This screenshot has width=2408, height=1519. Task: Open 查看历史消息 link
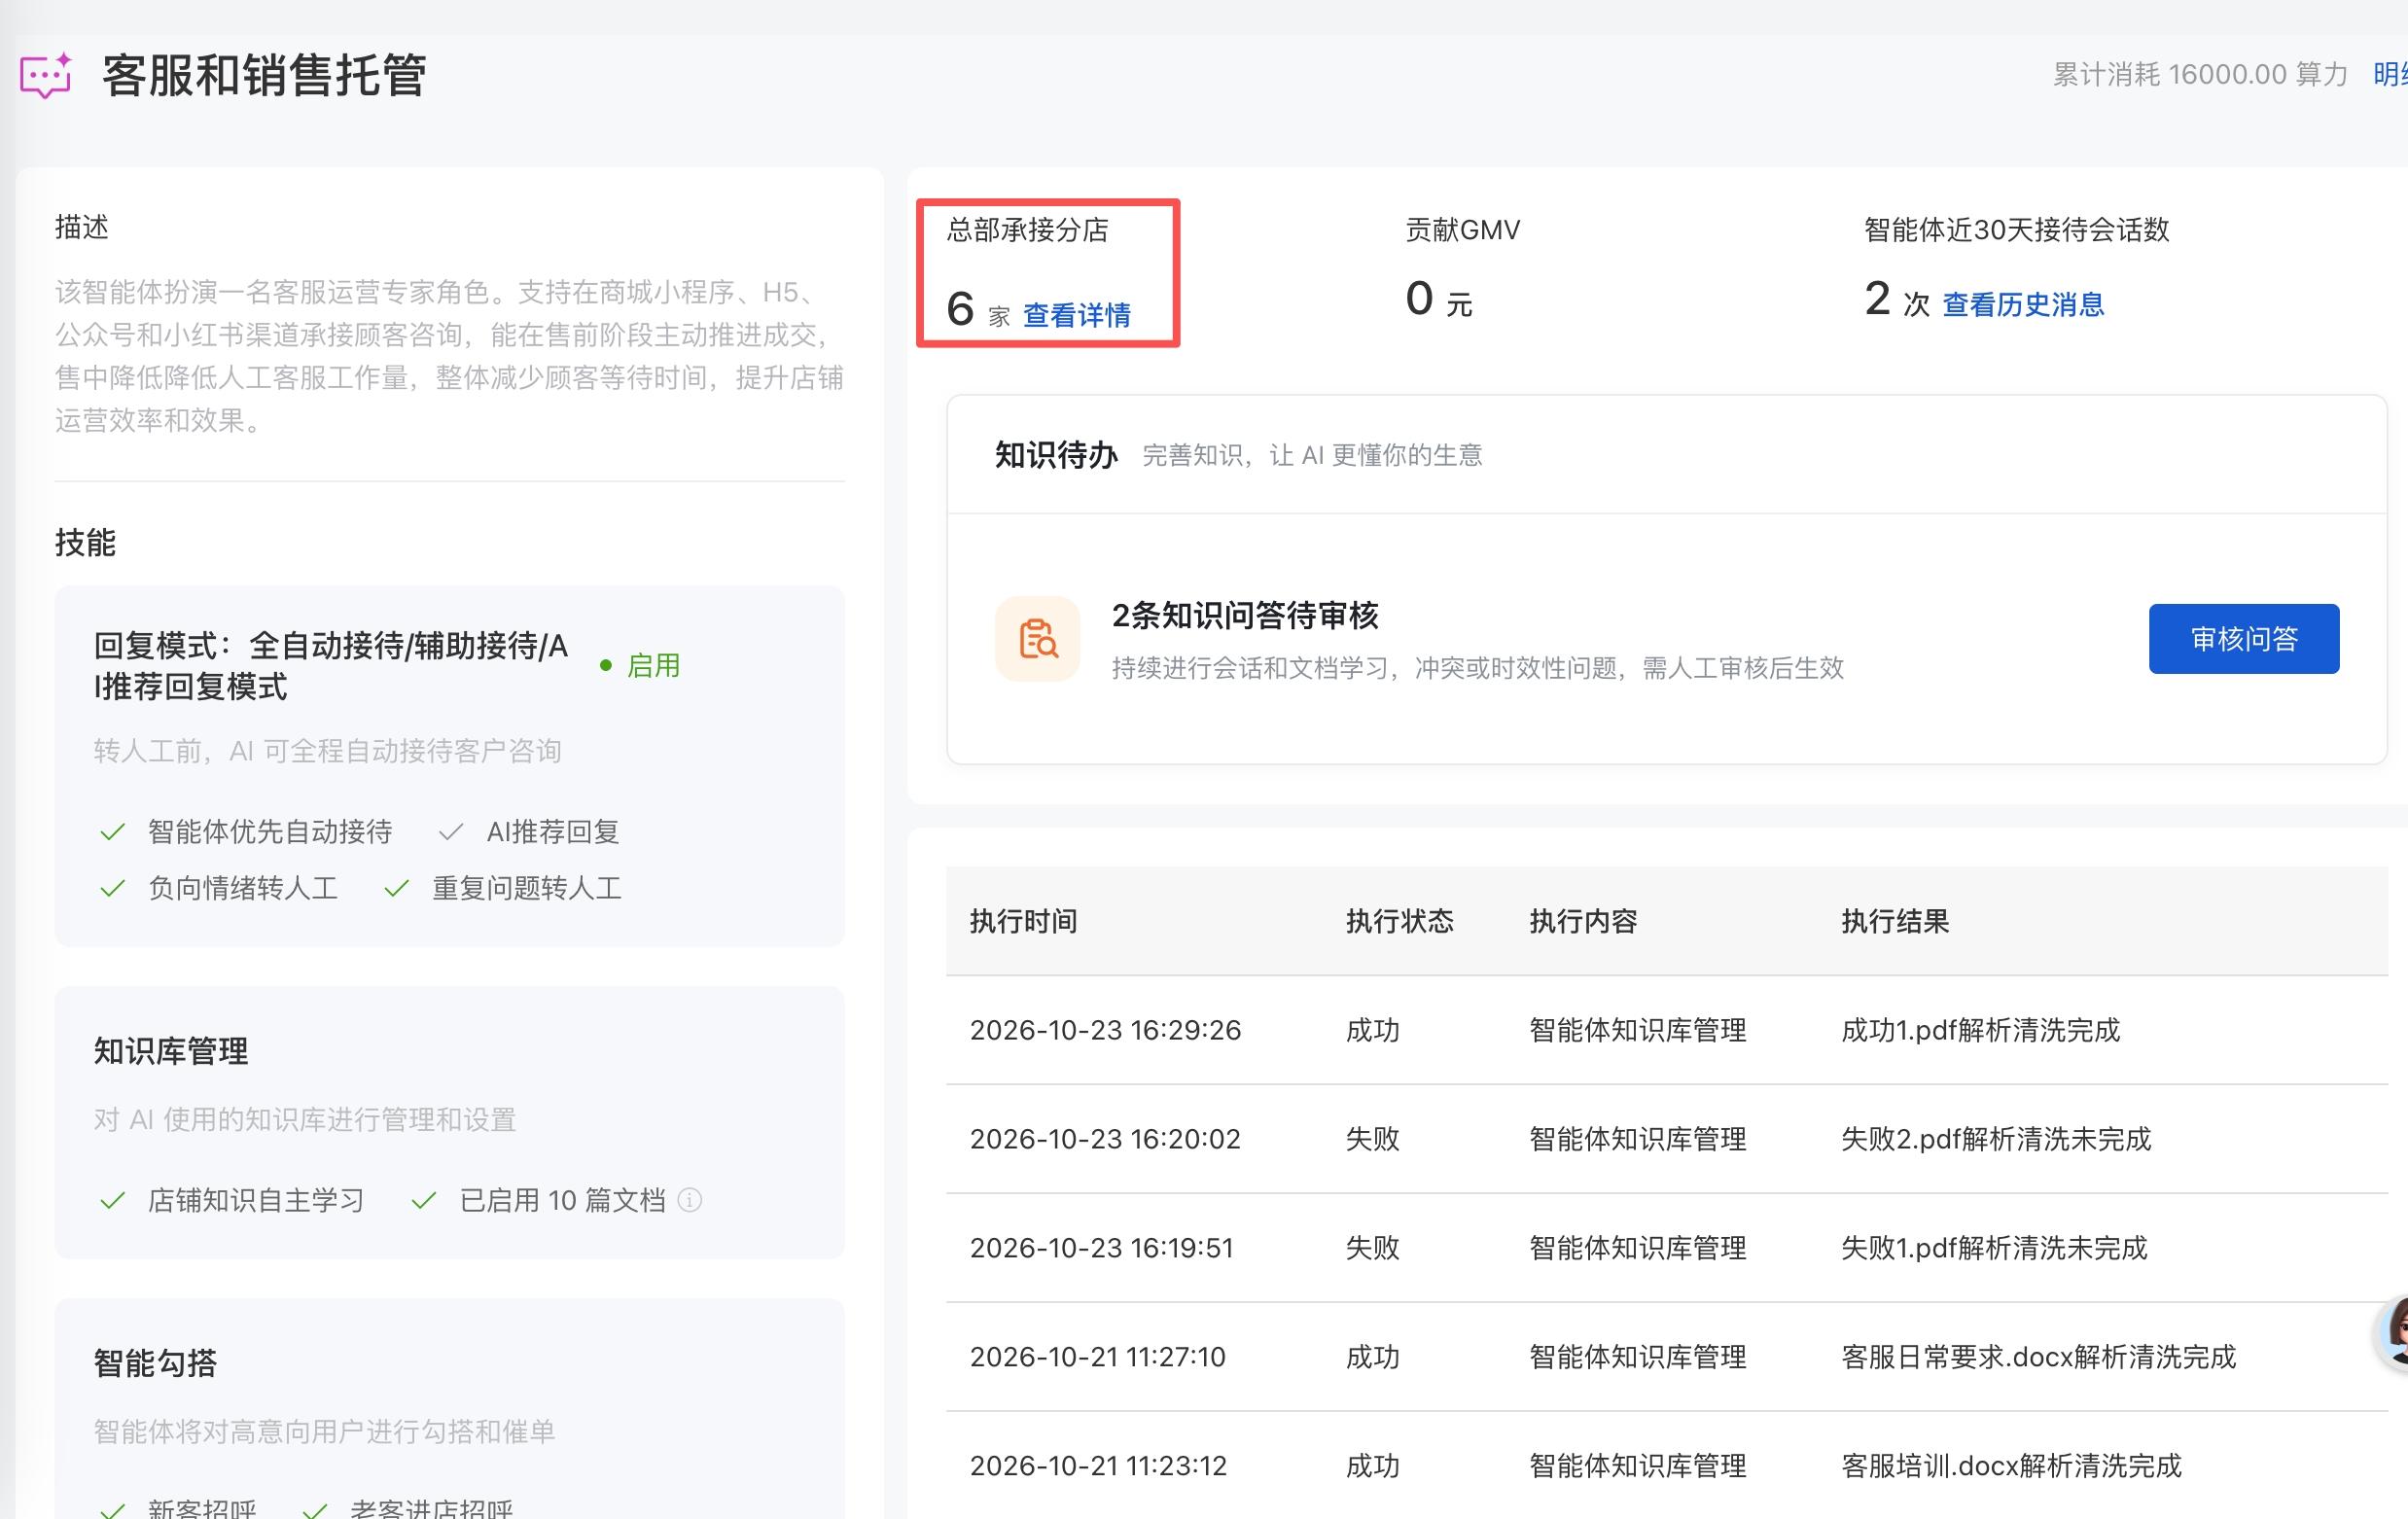click(x=2023, y=304)
